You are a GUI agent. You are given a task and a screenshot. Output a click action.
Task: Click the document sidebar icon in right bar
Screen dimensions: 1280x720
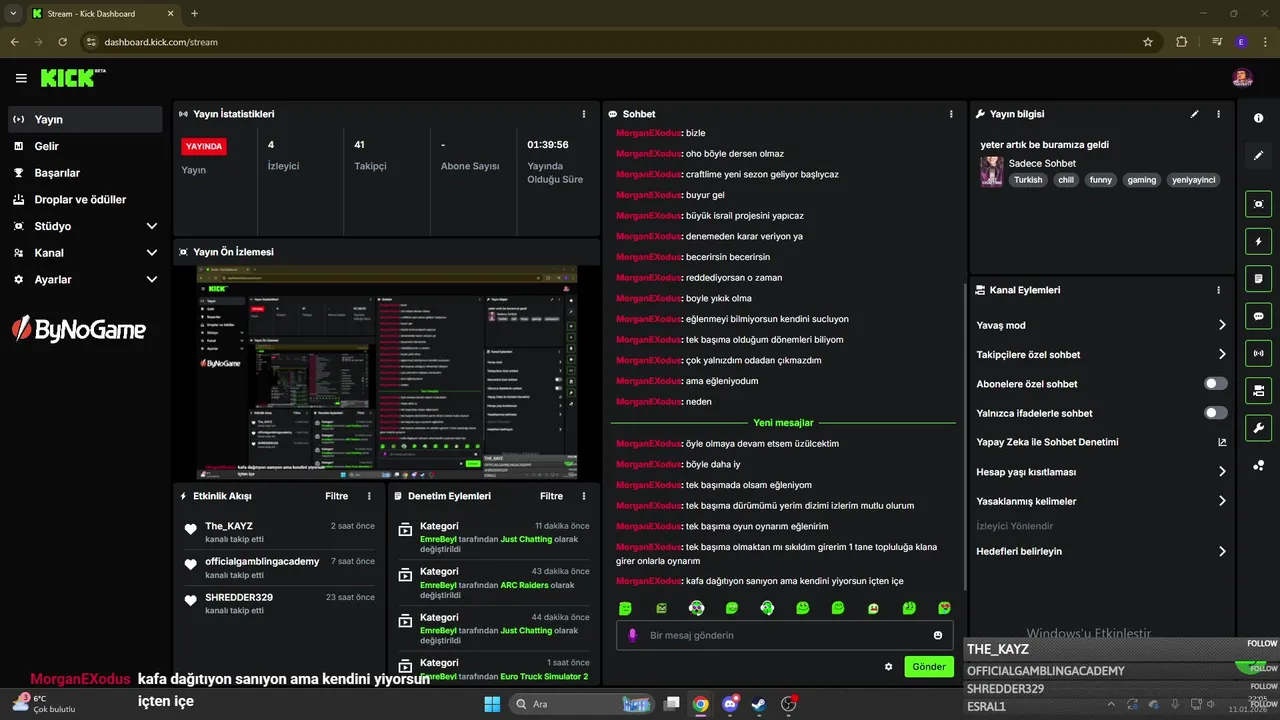(1258, 278)
